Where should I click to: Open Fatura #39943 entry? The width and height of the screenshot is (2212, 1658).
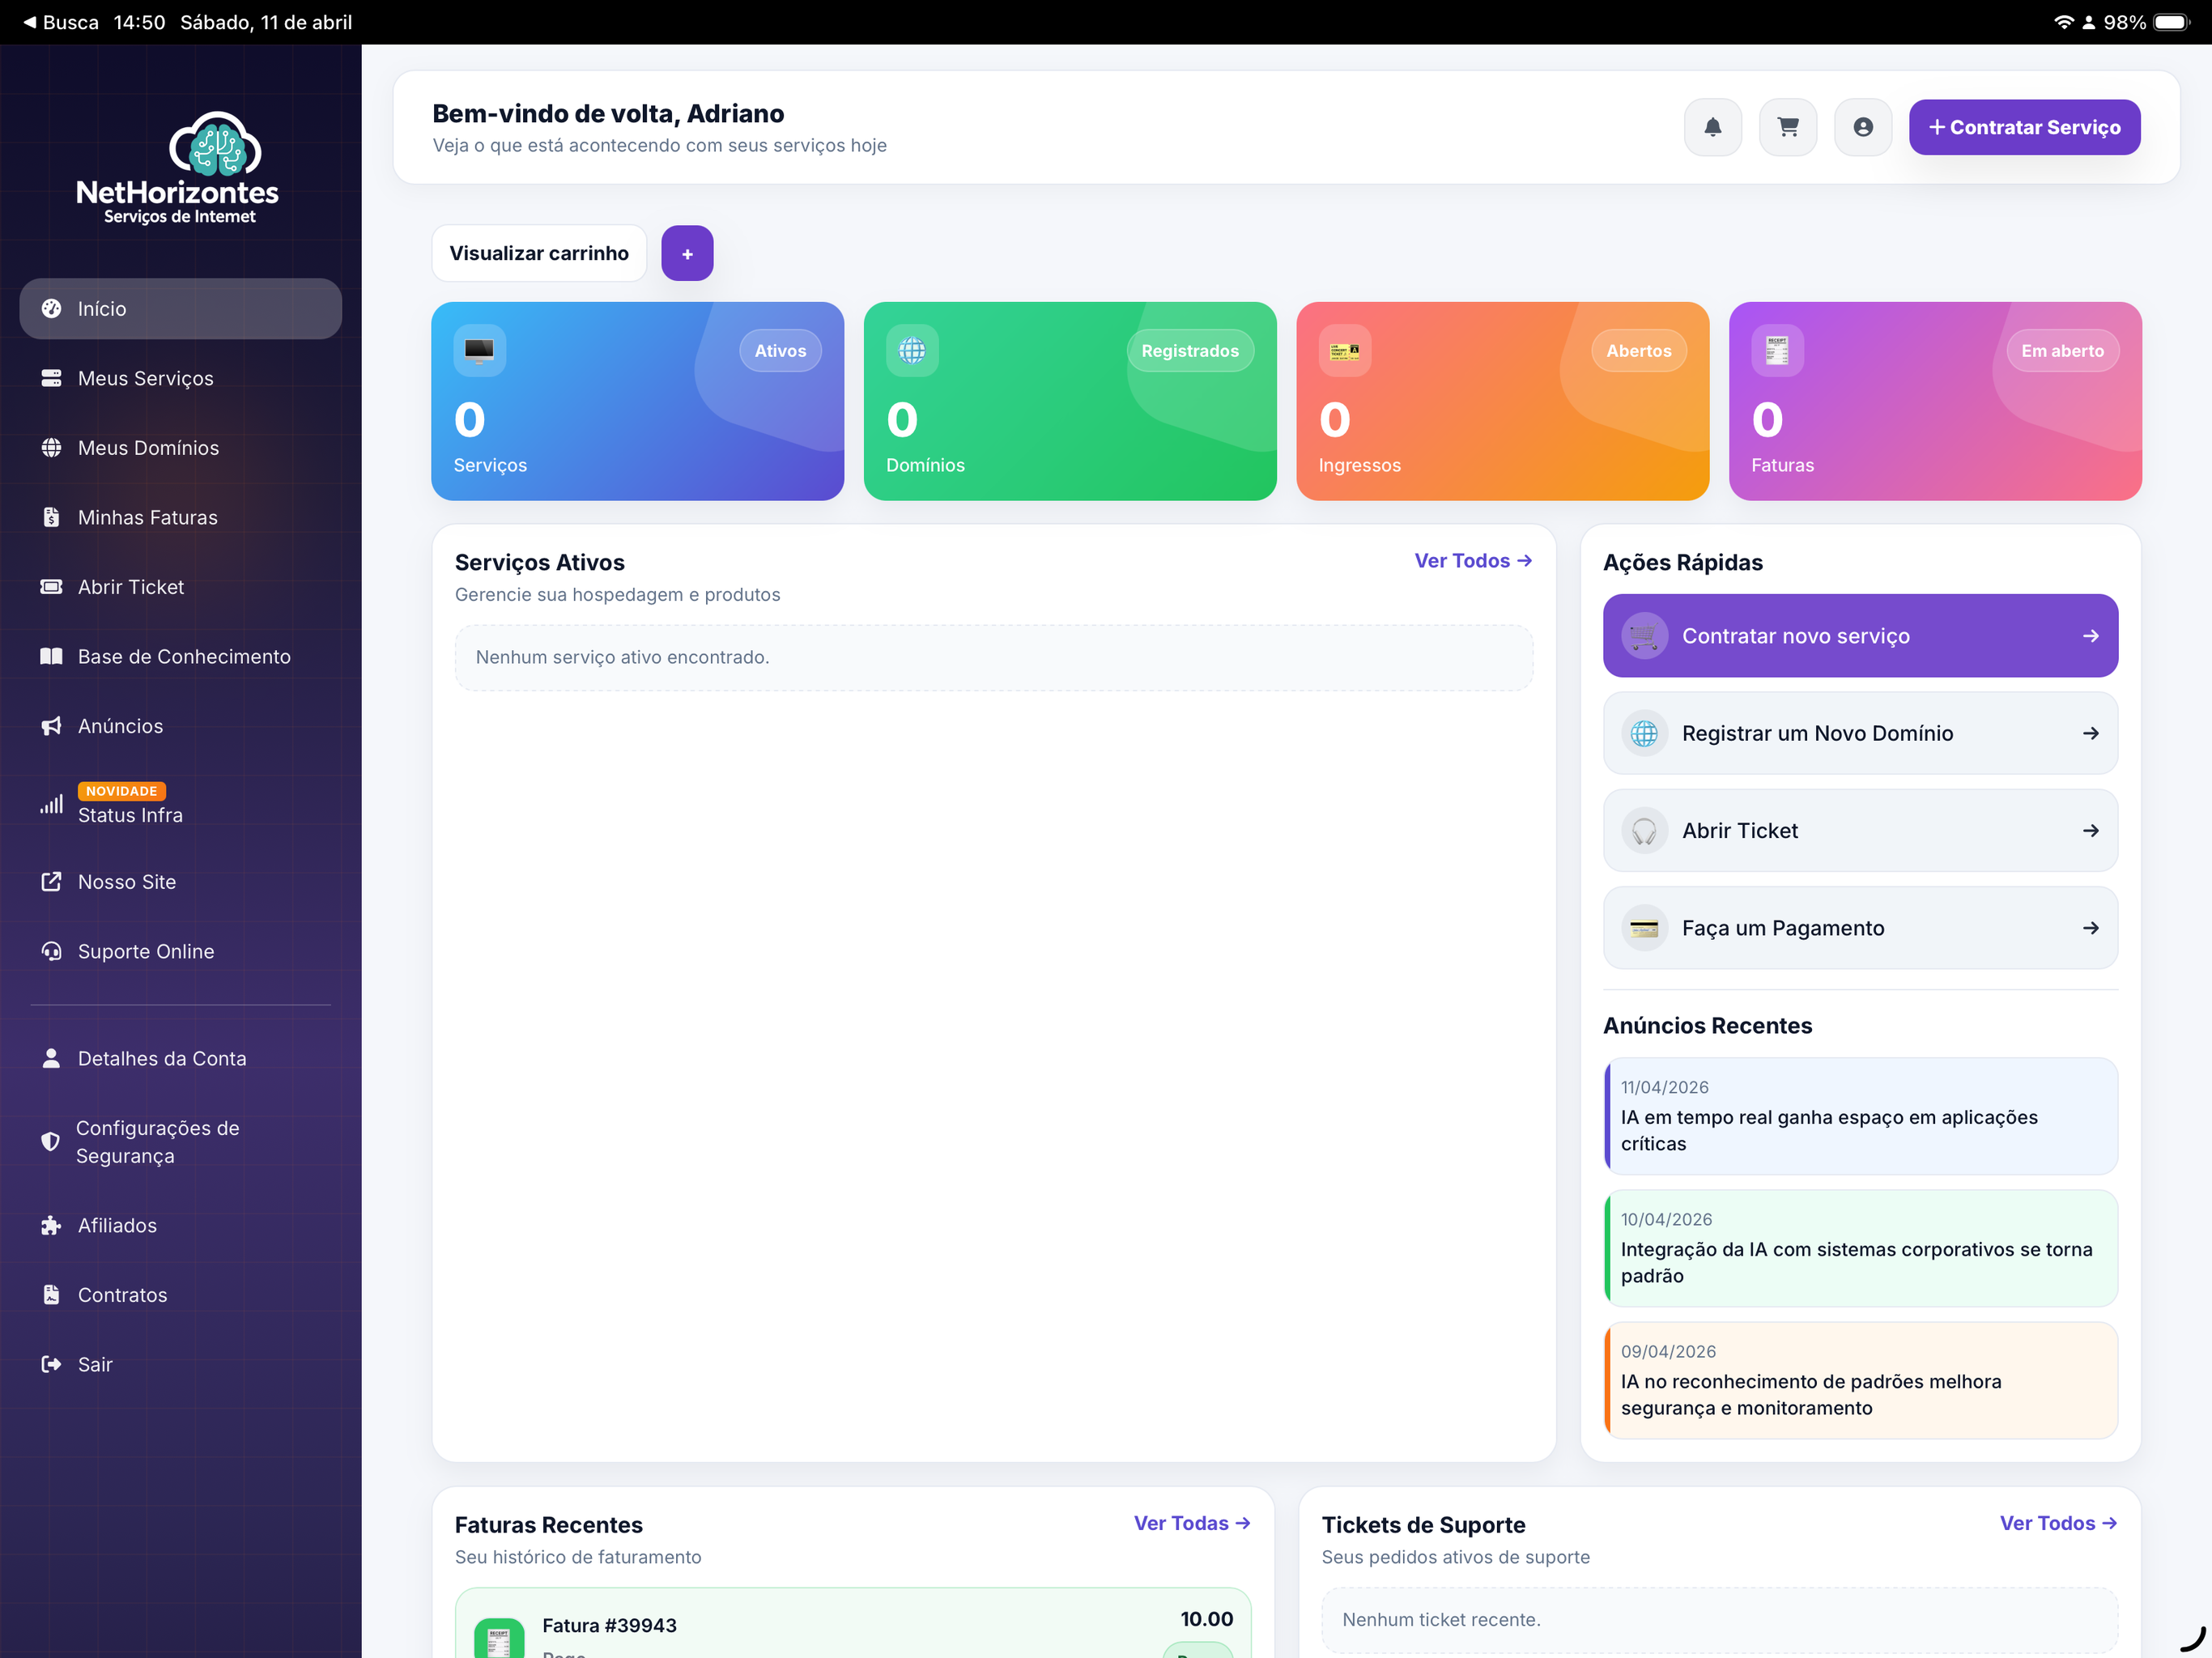click(853, 1623)
